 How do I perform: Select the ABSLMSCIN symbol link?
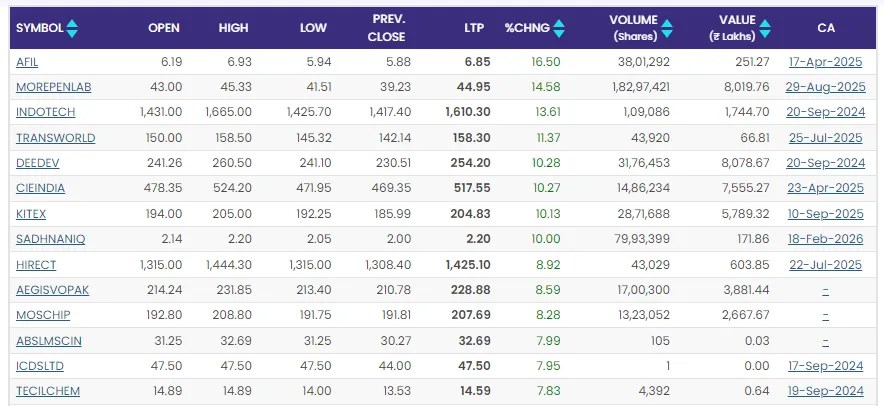click(x=49, y=340)
